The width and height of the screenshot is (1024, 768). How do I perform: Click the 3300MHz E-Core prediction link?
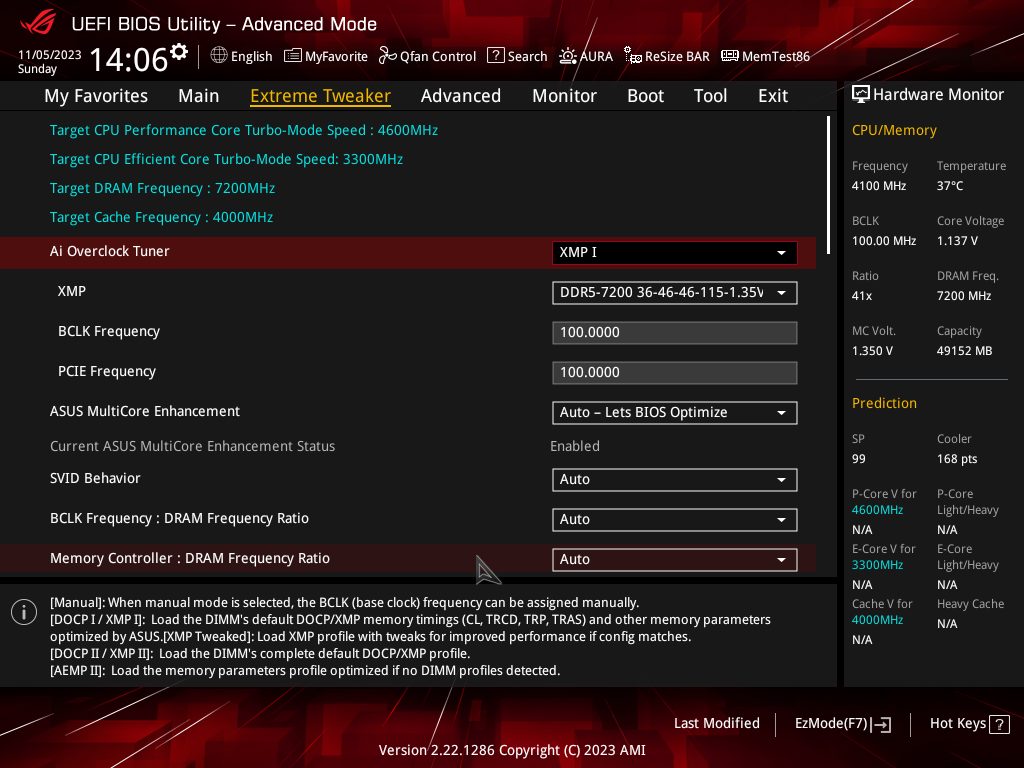coord(877,565)
